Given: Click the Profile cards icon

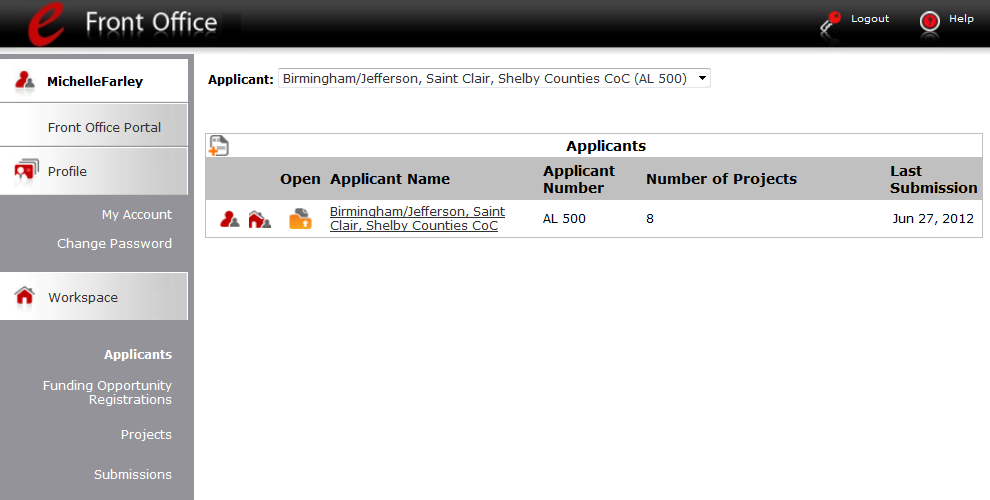Looking at the screenshot, I should [x=26, y=170].
